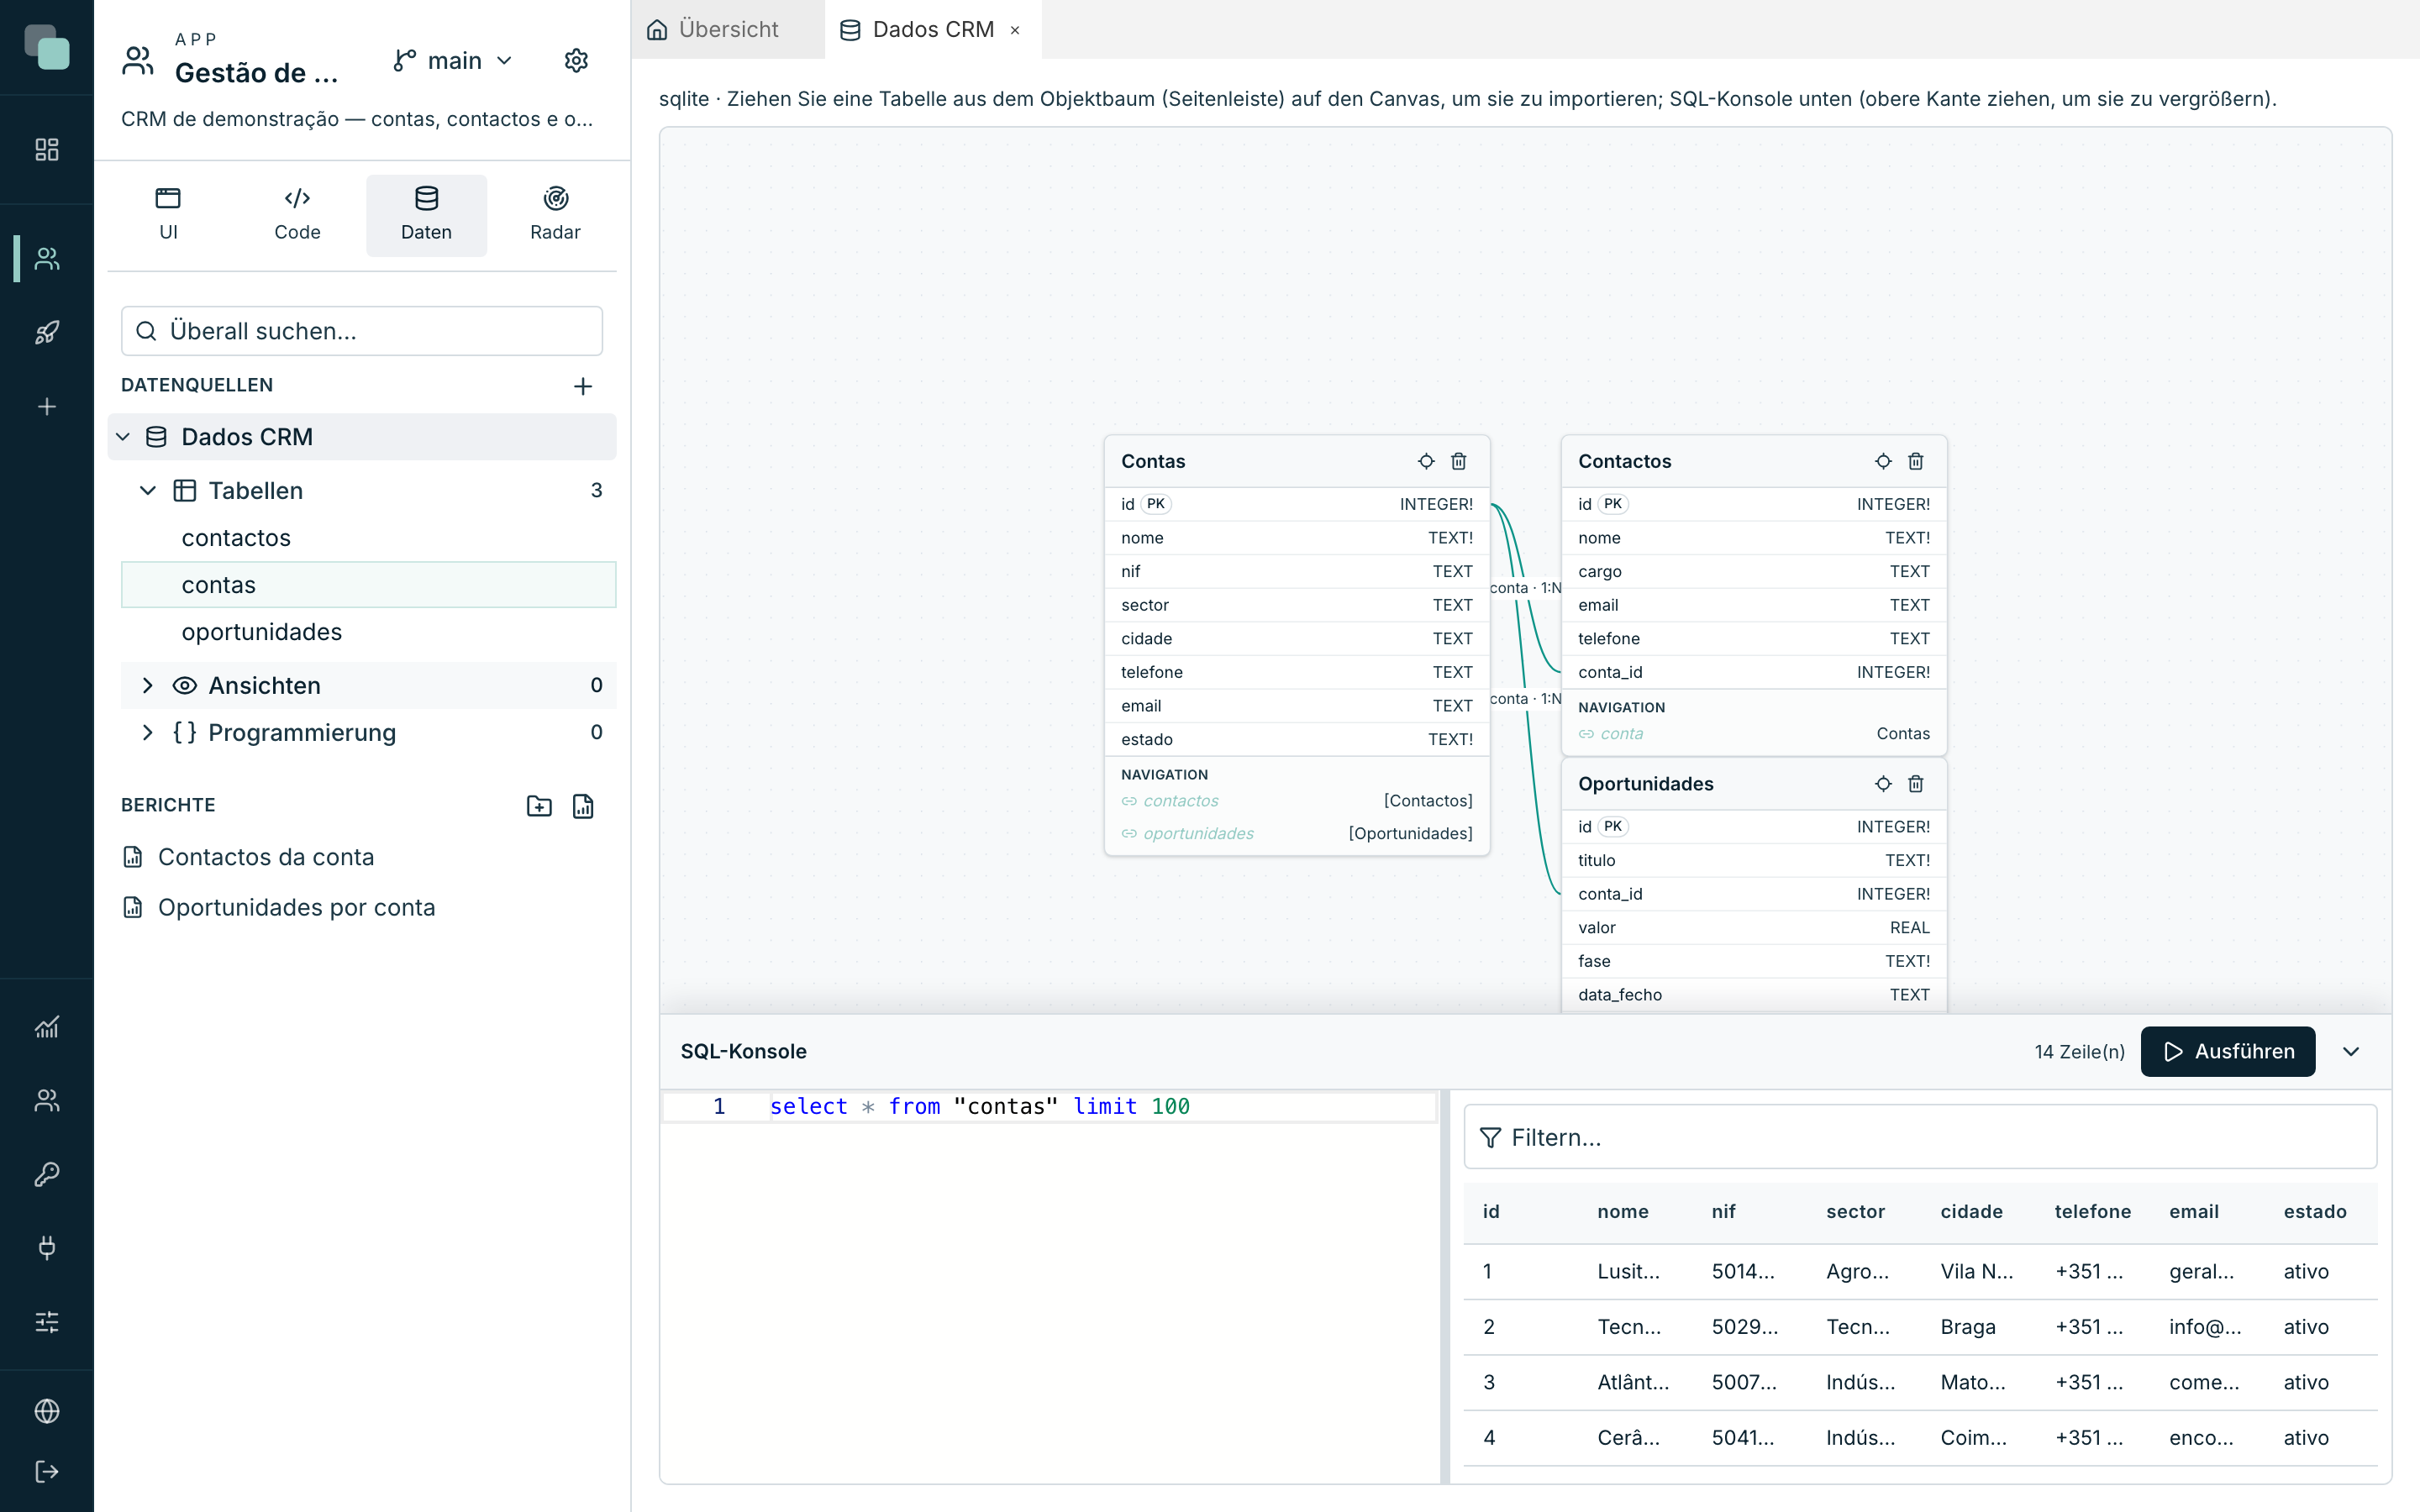Click into the SQL editor line 1
2420x1512 pixels.
coord(1050,1106)
